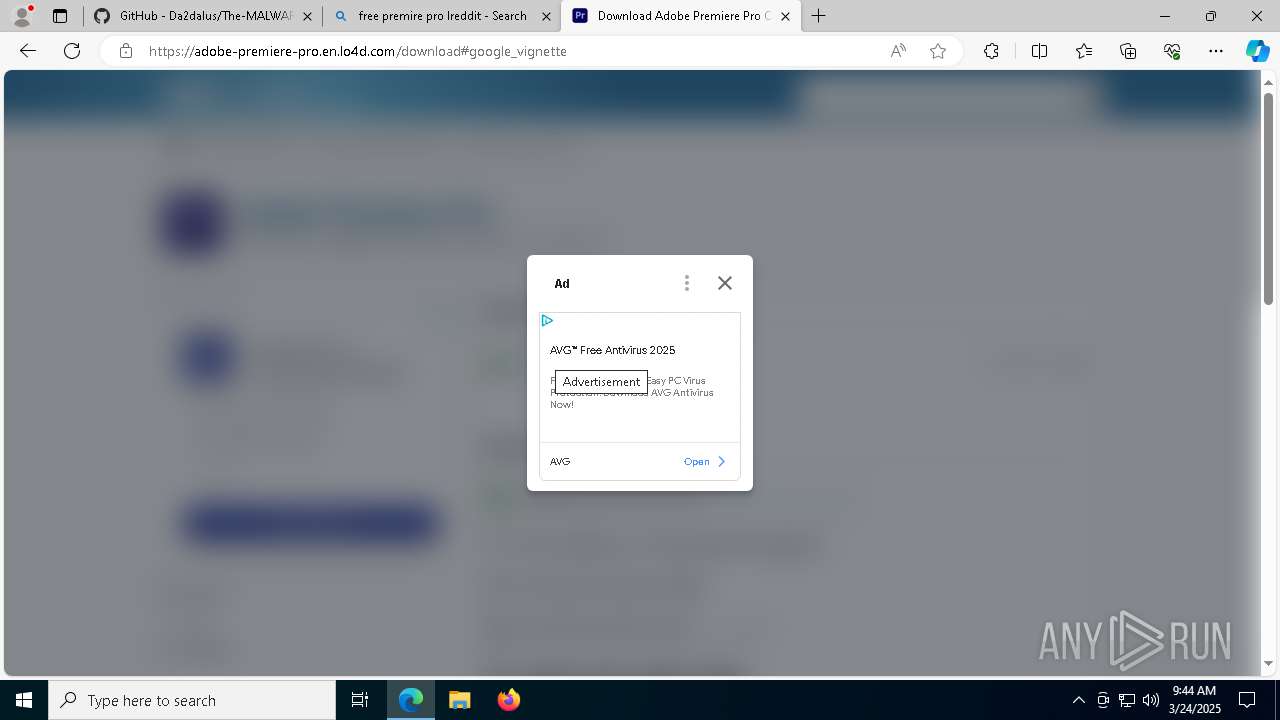The height and width of the screenshot is (720, 1280).
Task: Toggle split screen view
Action: click(x=1039, y=51)
